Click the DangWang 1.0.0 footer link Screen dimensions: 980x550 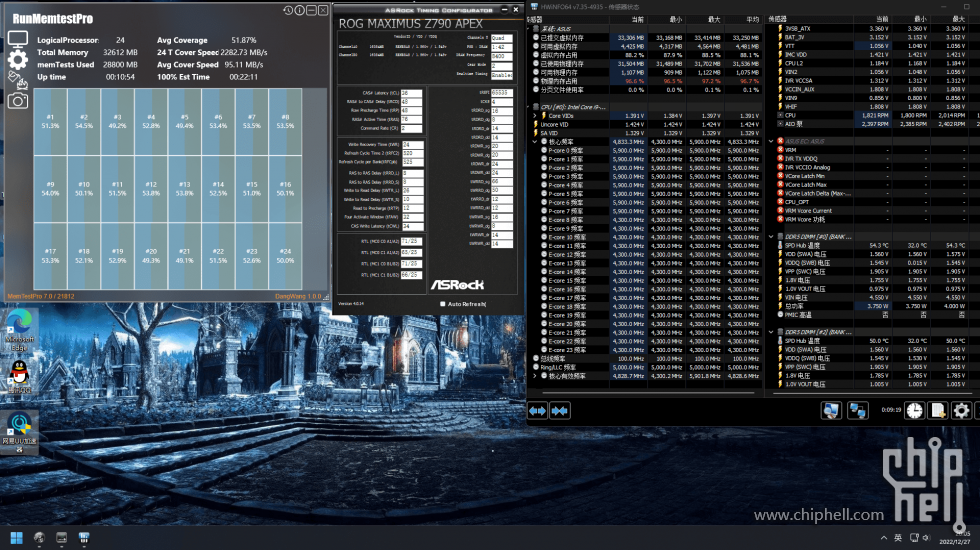[x=298, y=296]
